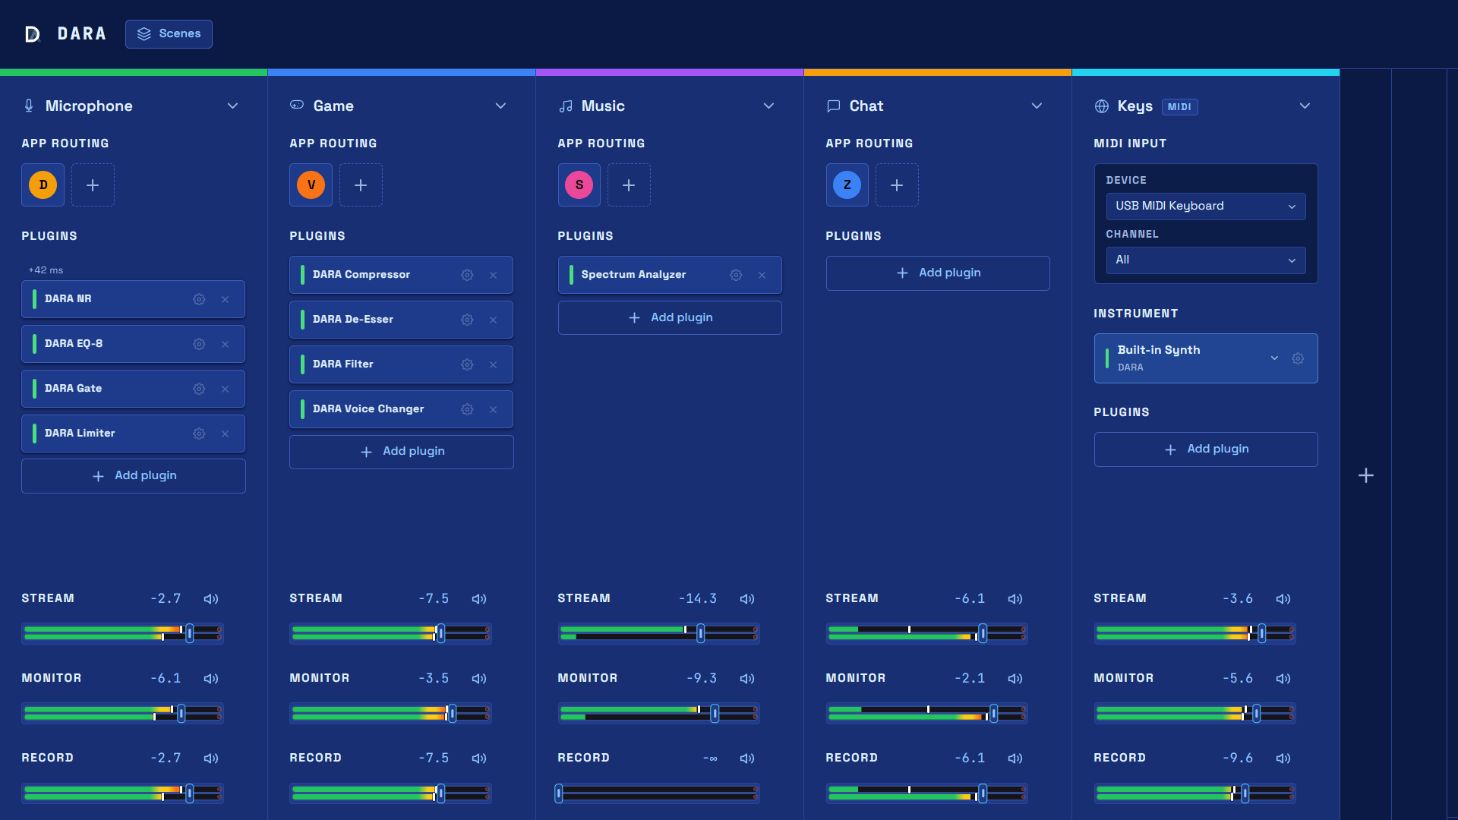
Task: Toggle DARA Filter plugin active indicator
Action: point(302,365)
